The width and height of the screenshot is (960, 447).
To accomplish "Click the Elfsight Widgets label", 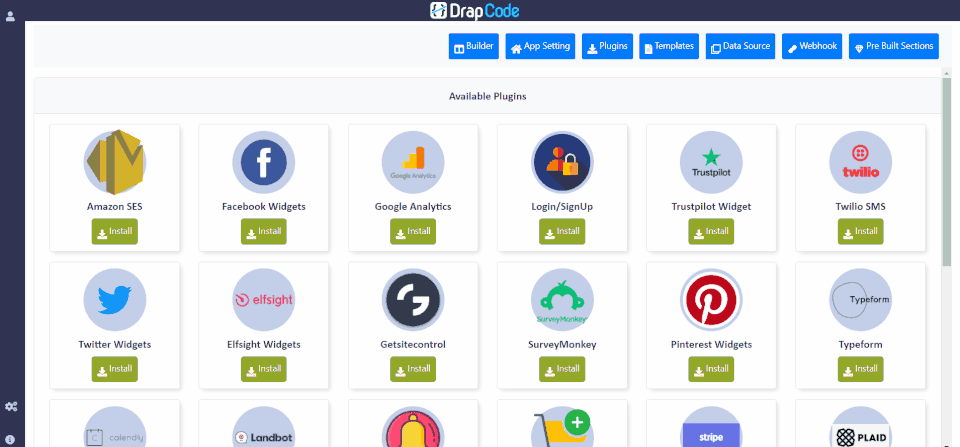I will tap(264, 344).
